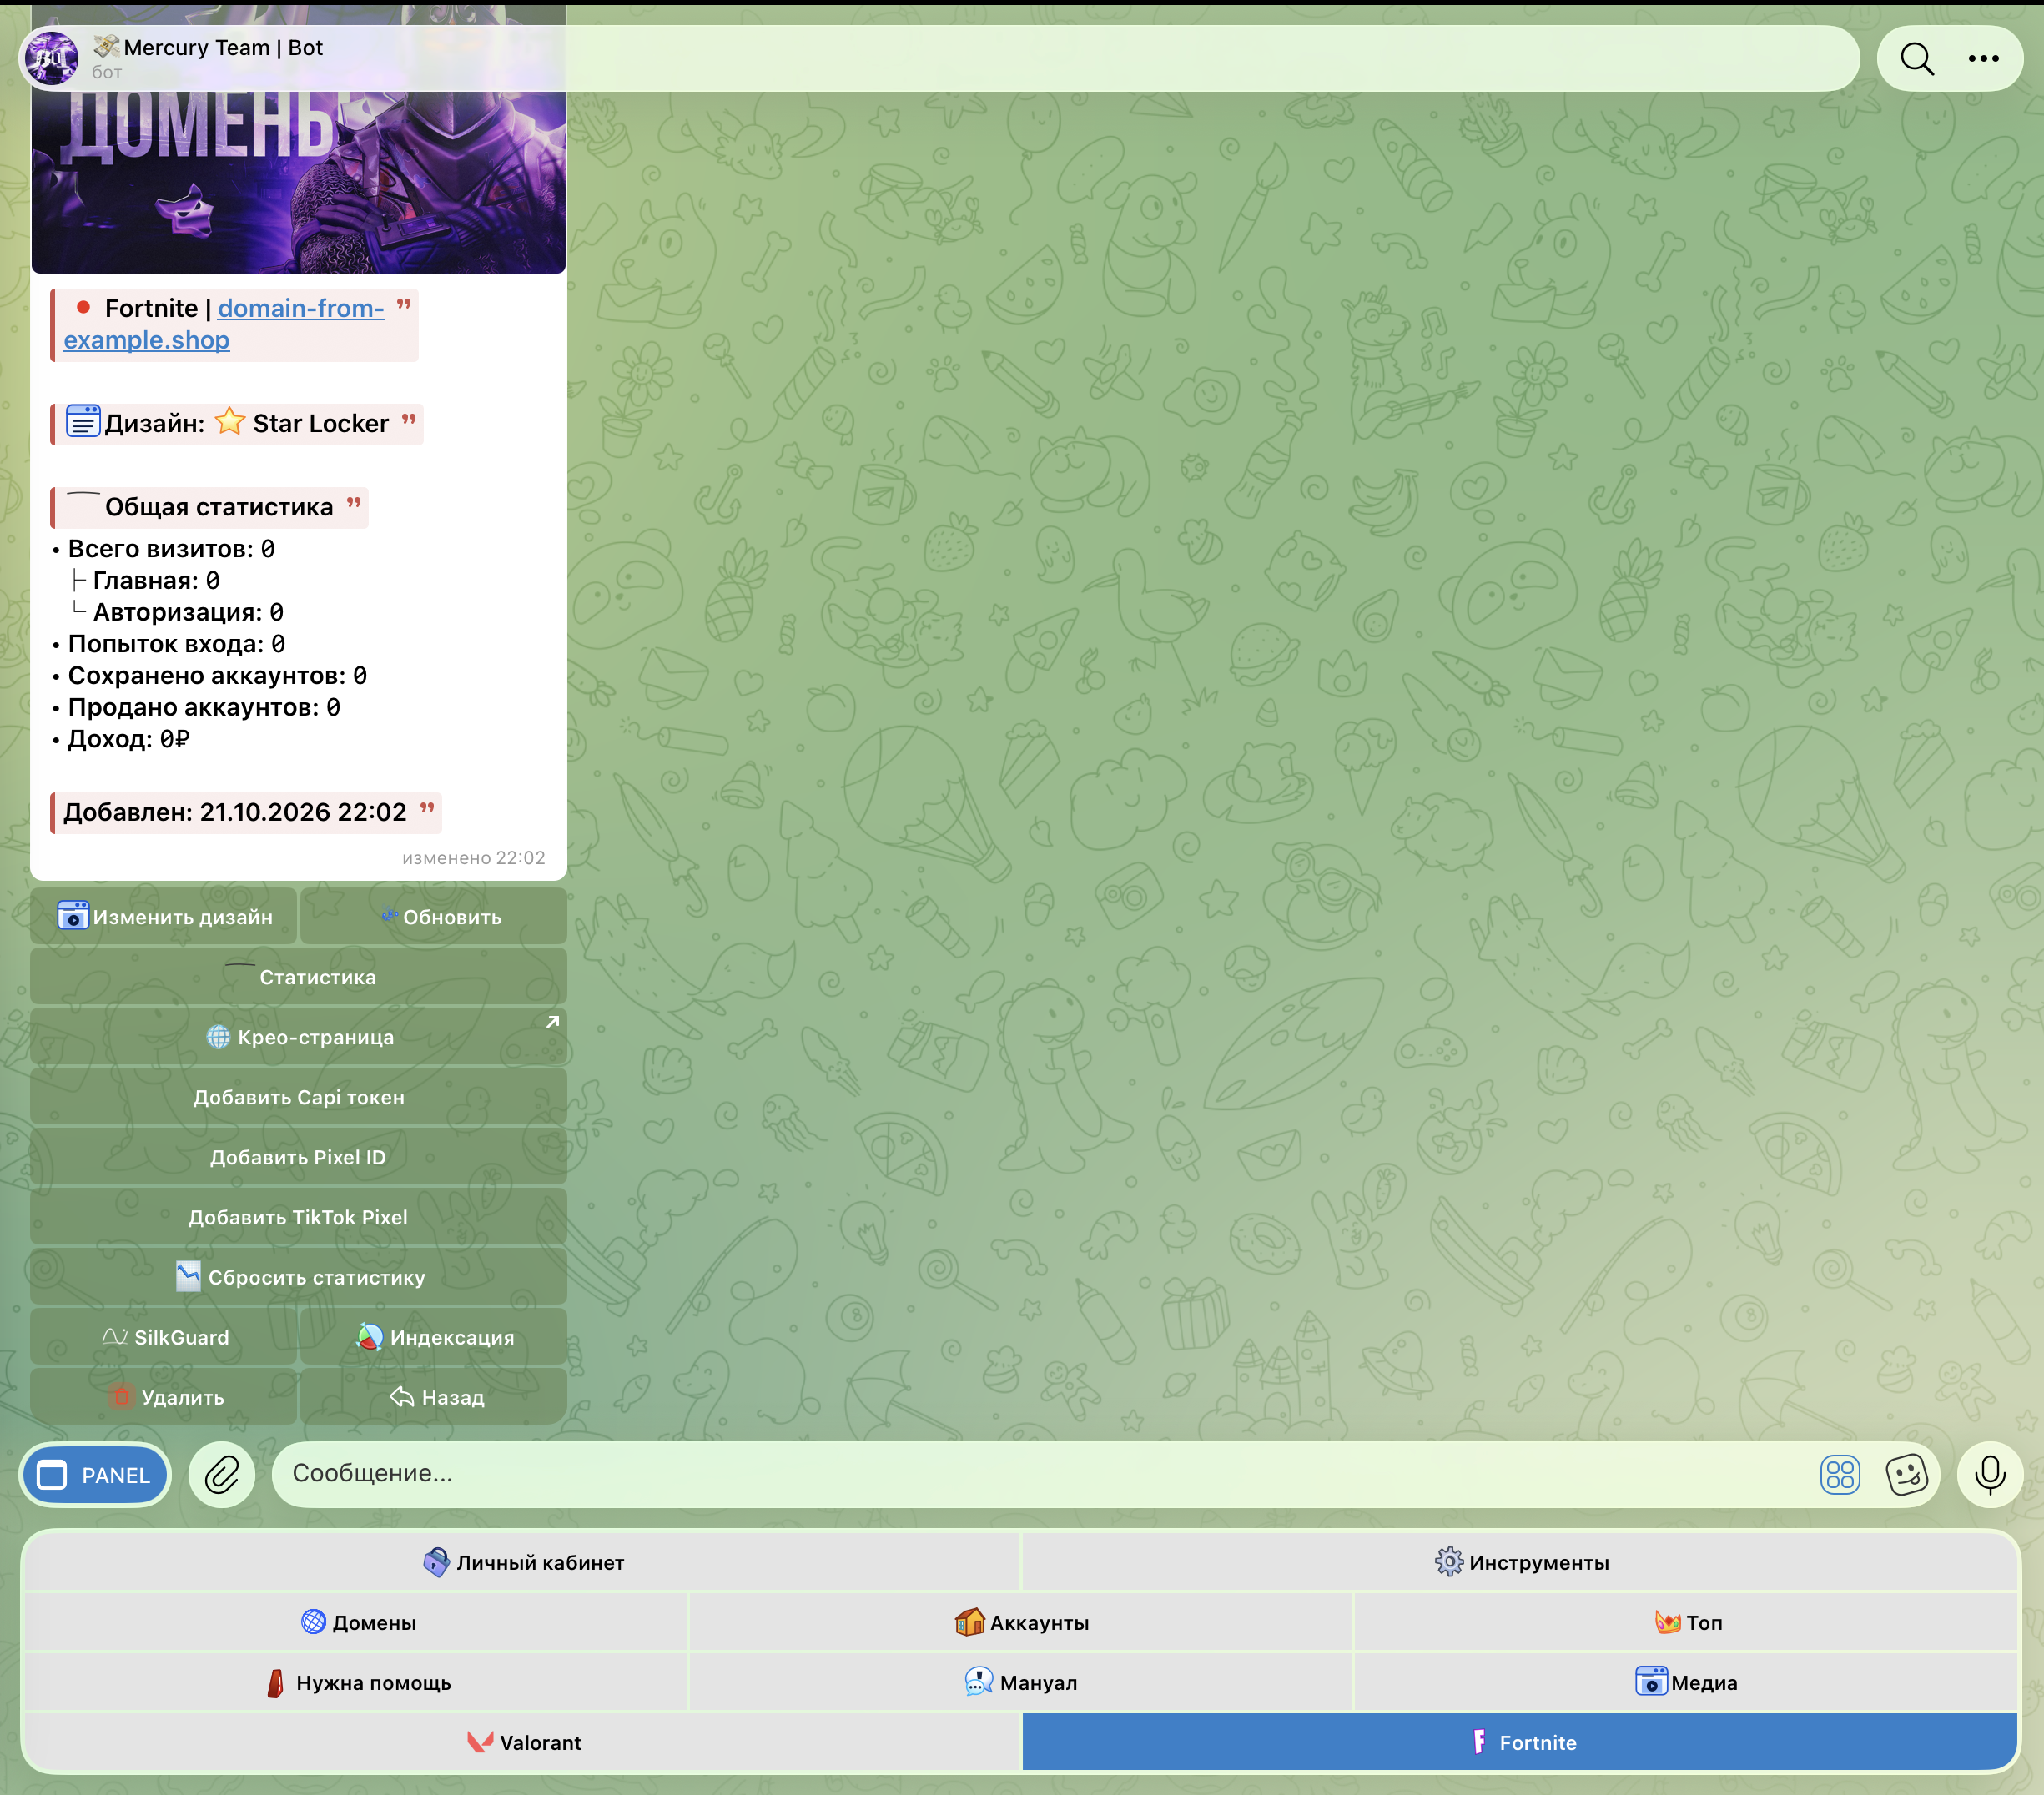
Task: Click the Общая статистика heading quote
Action: point(210,507)
